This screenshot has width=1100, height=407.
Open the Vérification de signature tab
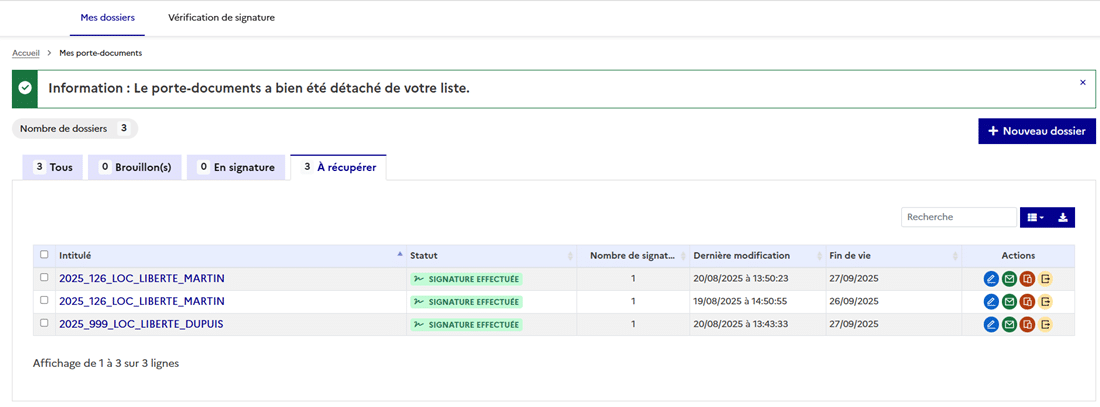(221, 18)
